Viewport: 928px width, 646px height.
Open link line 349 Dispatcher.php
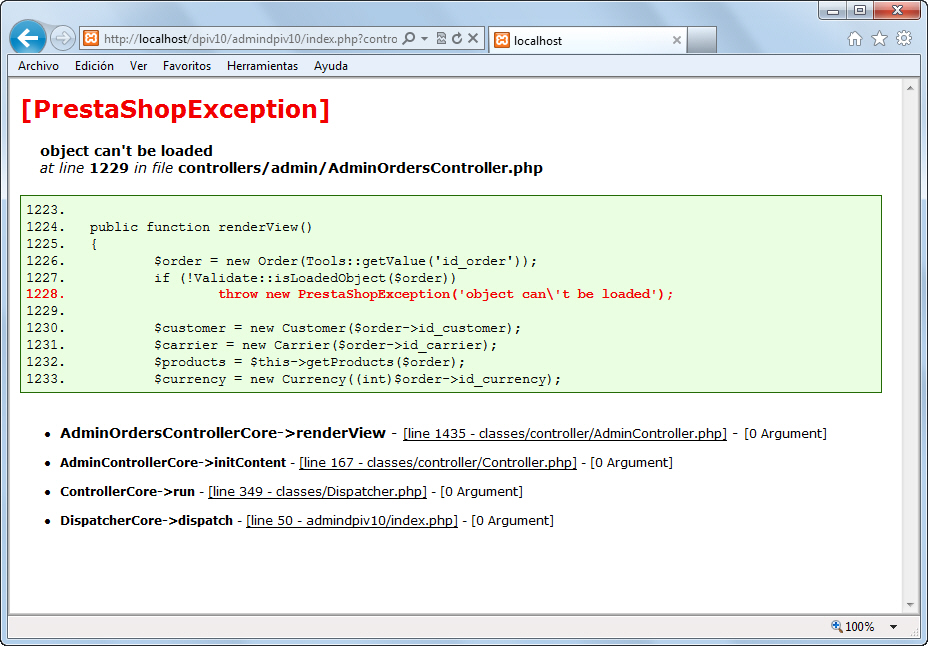317,492
